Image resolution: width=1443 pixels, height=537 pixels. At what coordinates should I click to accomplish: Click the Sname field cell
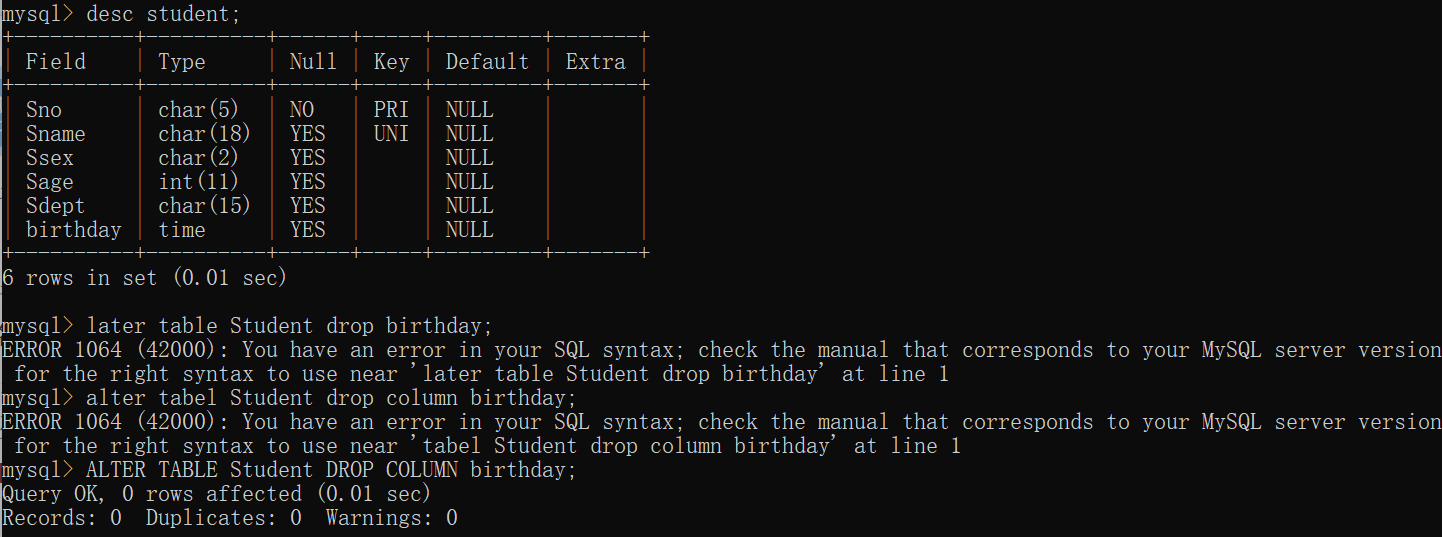[x=56, y=134]
